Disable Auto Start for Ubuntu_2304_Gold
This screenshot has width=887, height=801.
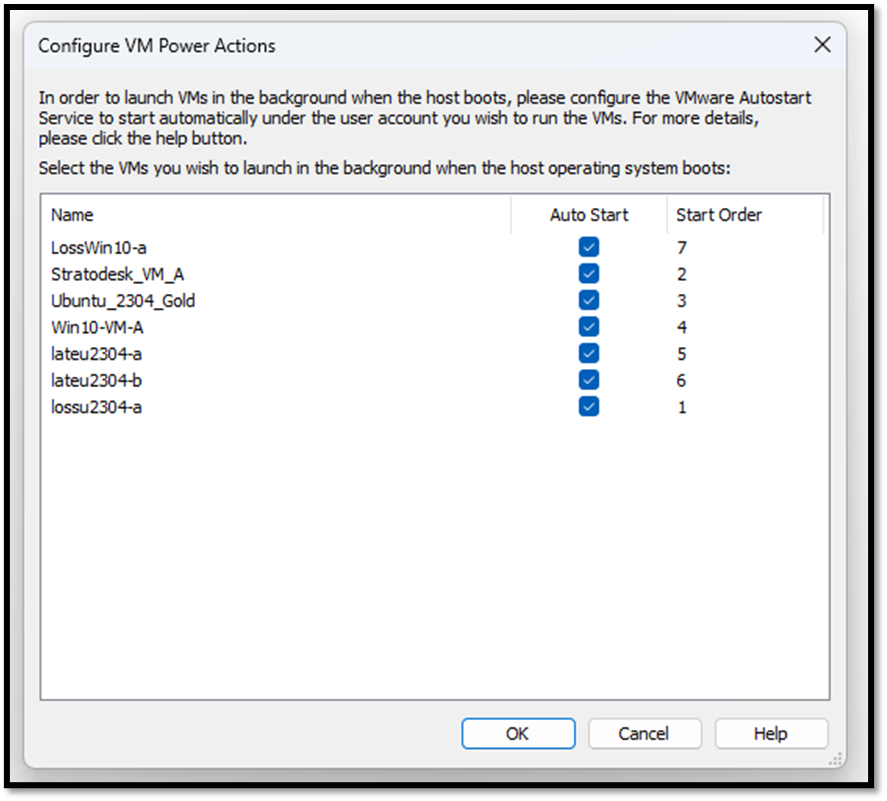tap(589, 300)
